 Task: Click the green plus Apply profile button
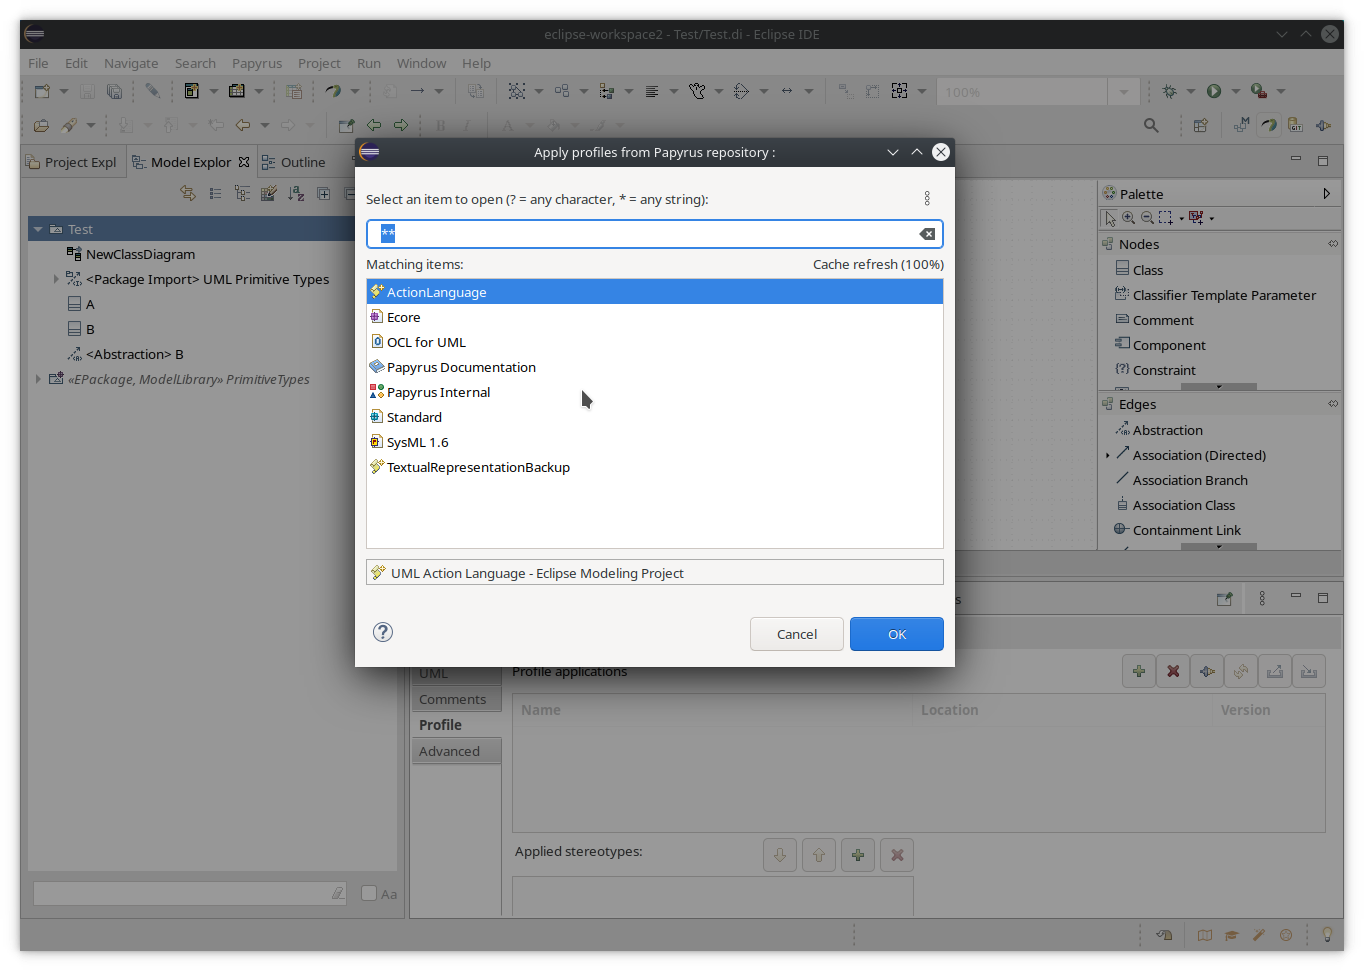(x=1139, y=671)
